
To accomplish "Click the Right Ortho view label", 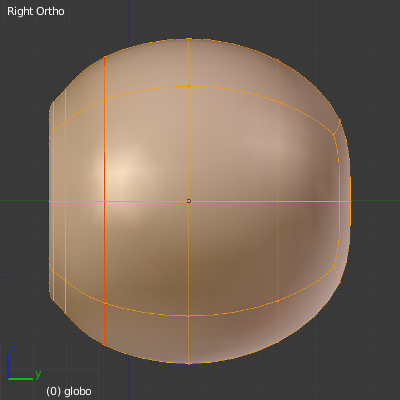I will pyautogui.click(x=36, y=11).
